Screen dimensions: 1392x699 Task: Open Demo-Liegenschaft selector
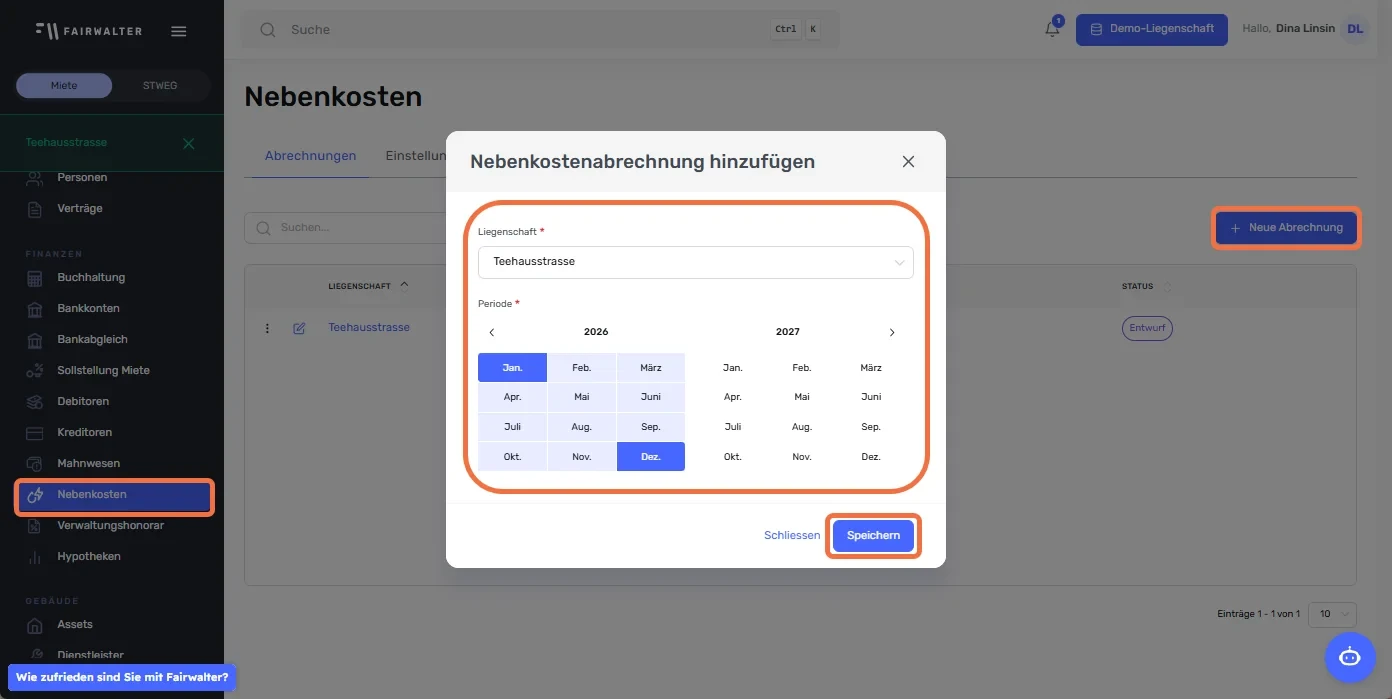(1152, 29)
